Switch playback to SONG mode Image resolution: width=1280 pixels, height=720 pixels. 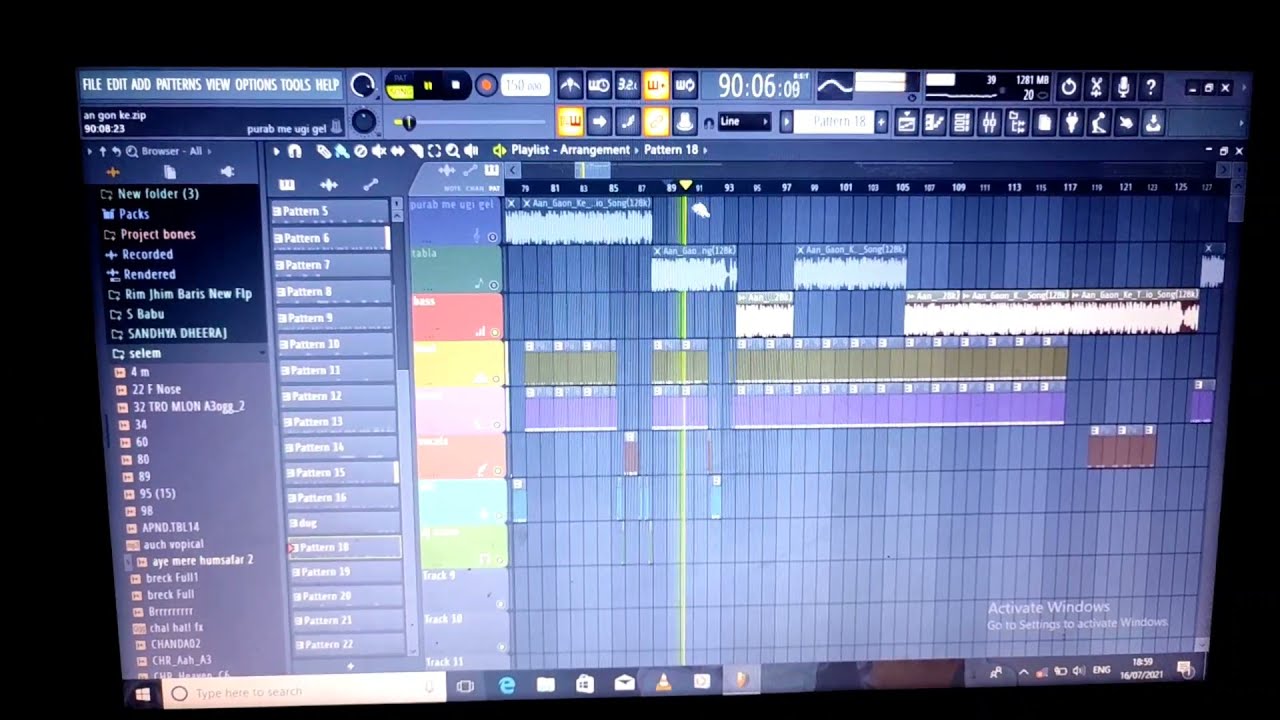tap(400, 91)
